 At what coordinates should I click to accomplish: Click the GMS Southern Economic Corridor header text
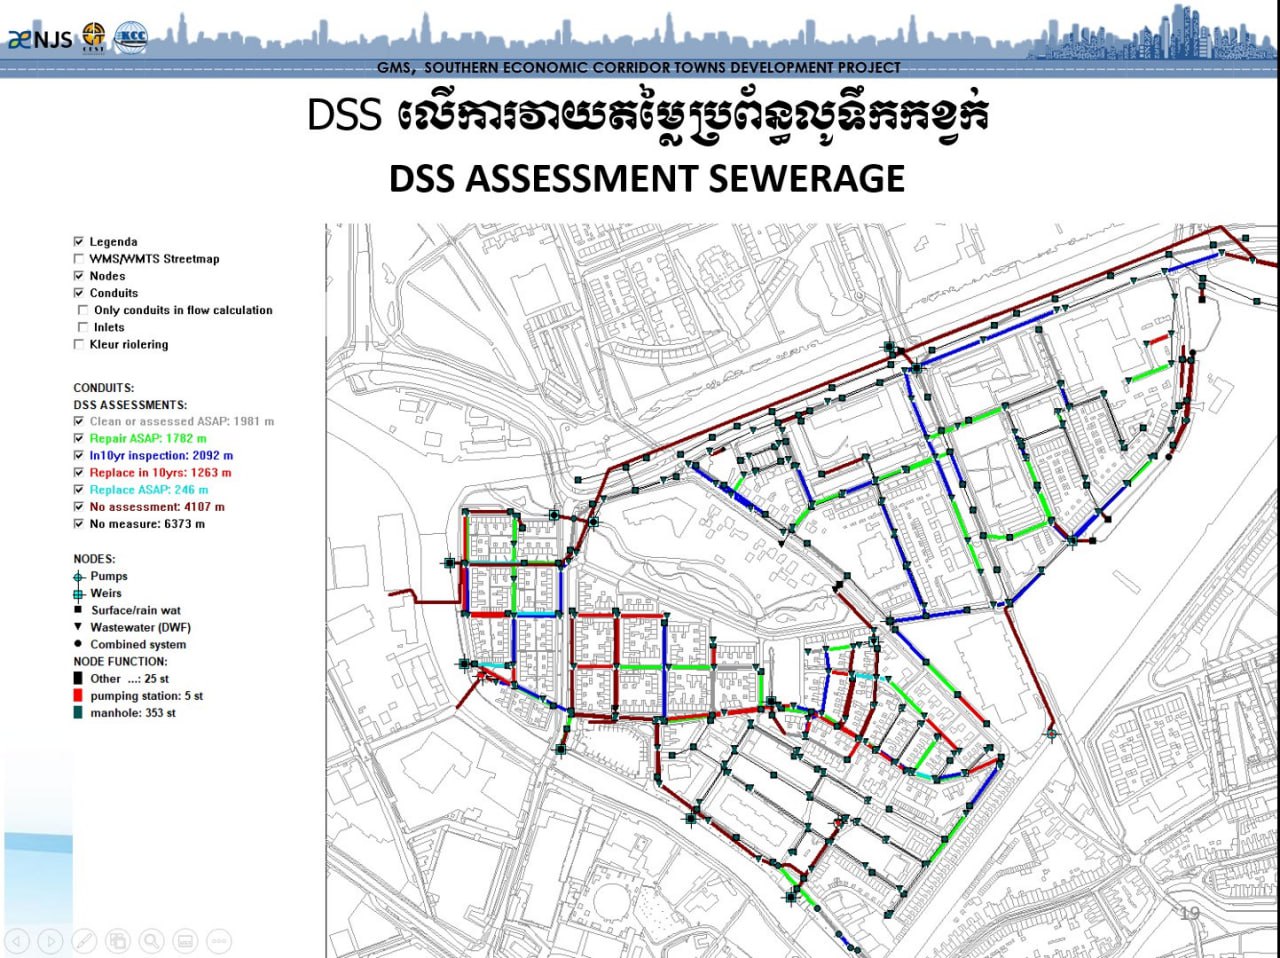[639, 67]
